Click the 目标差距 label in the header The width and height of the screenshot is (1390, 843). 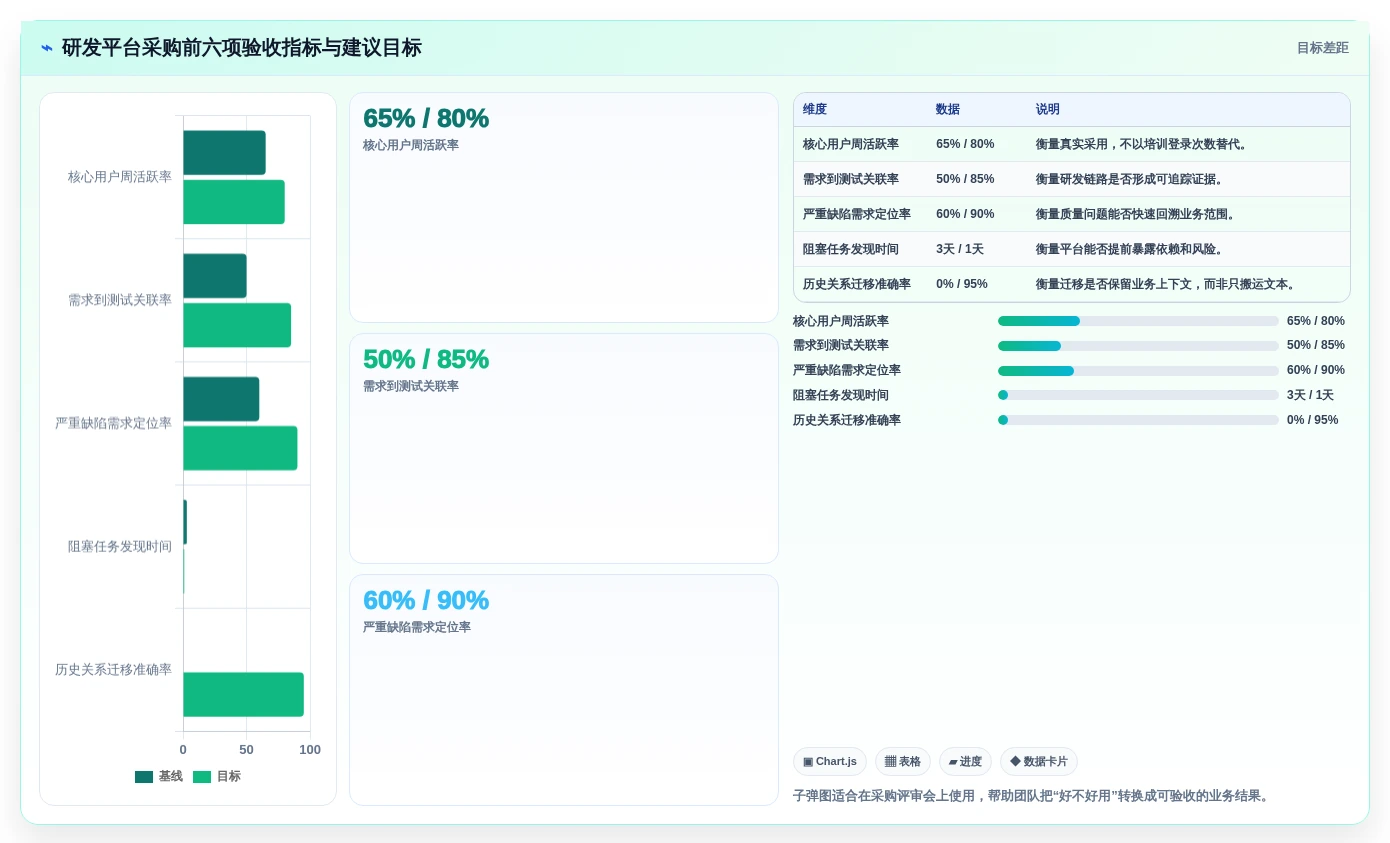[1322, 48]
